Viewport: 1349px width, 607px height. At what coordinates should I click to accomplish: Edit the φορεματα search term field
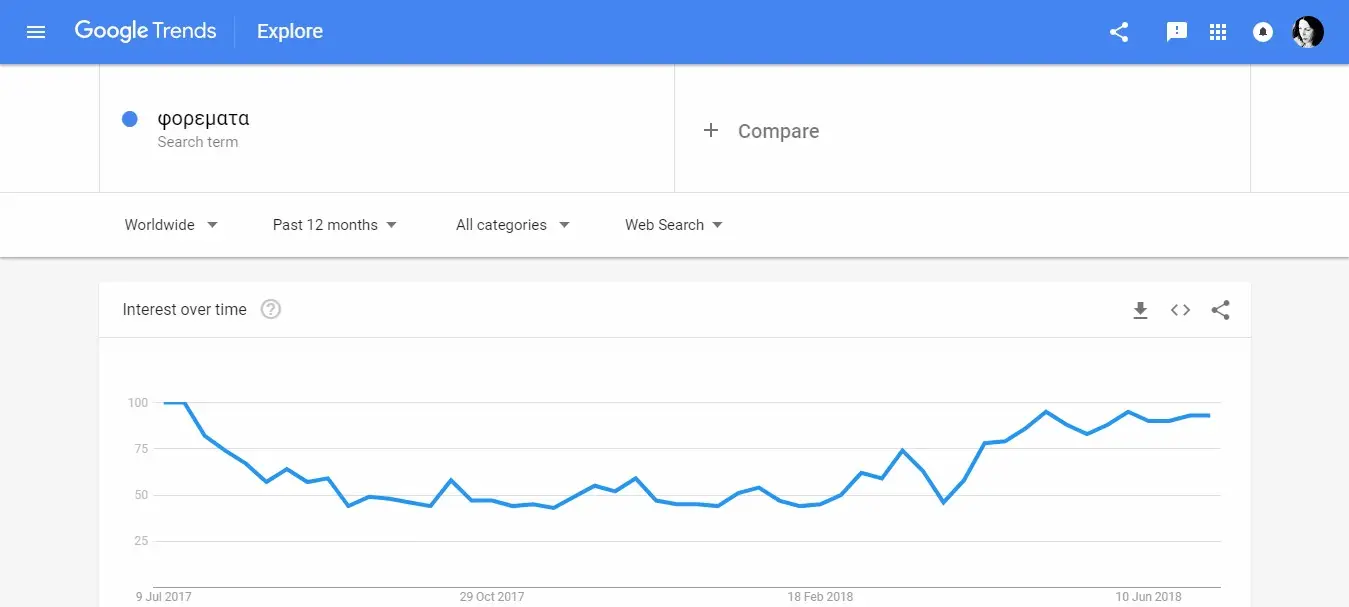coord(387,128)
